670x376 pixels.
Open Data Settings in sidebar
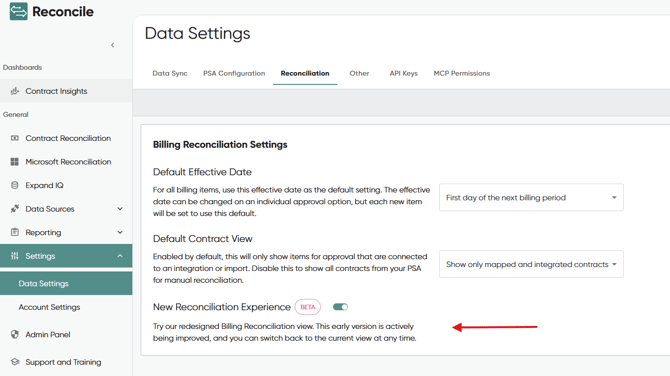click(66, 283)
